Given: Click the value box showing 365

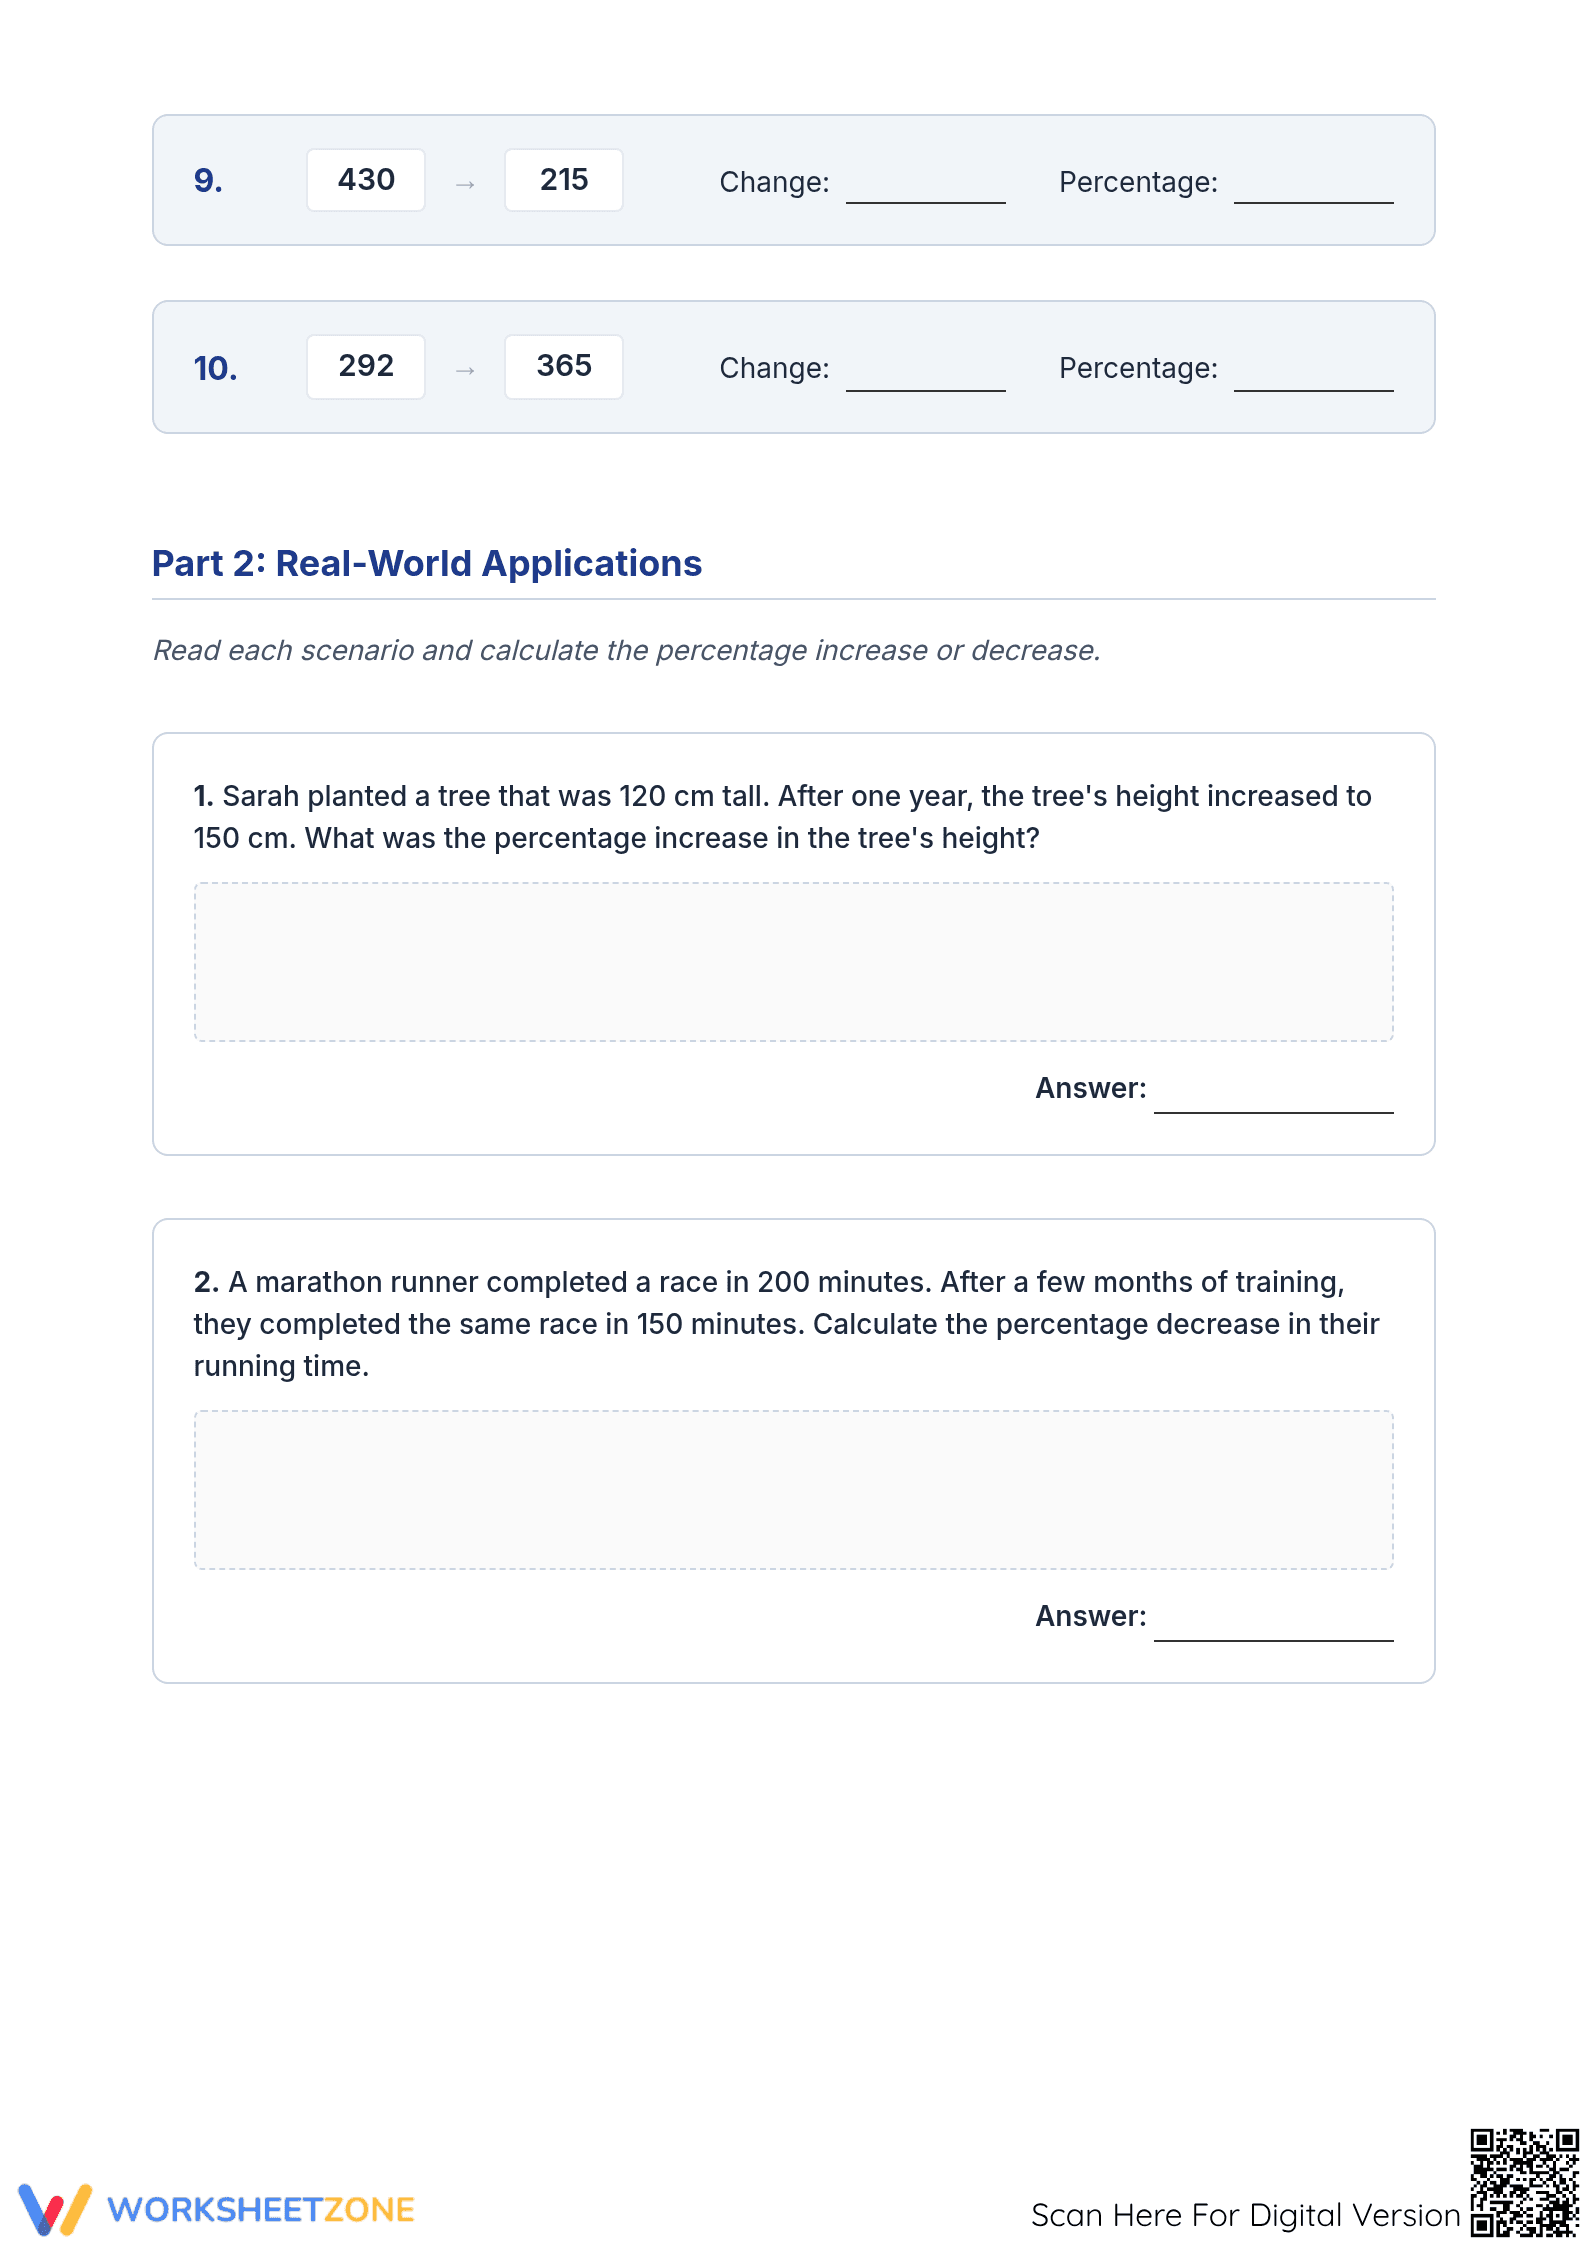Looking at the screenshot, I should (x=564, y=366).
